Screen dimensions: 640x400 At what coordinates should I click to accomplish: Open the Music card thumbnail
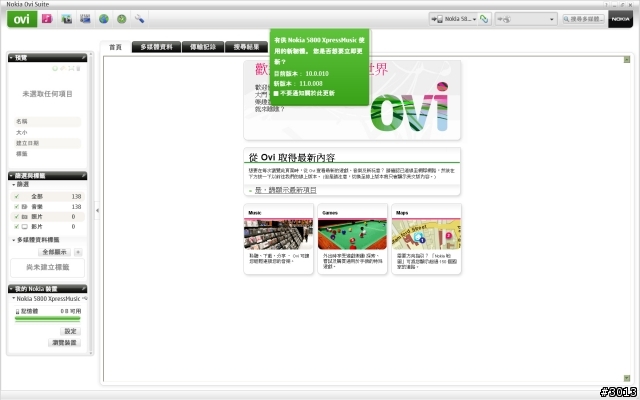279,234
